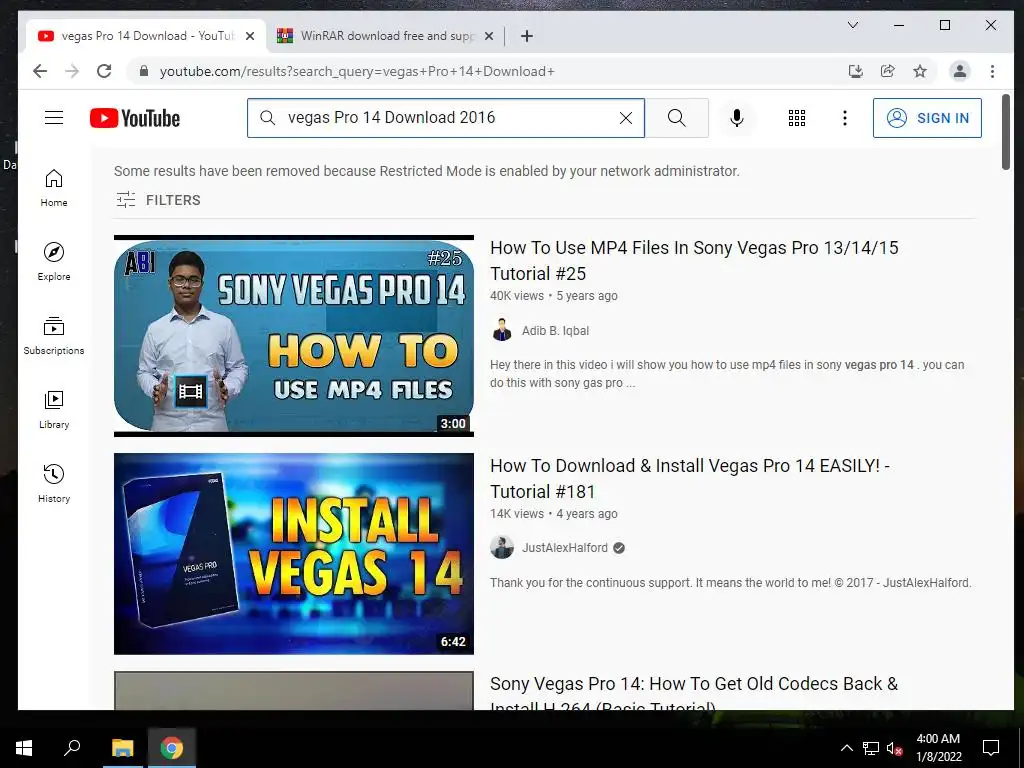Visit JustAlexHalford channel name
Image resolution: width=1024 pixels, height=768 pixels.
(564, 548)
